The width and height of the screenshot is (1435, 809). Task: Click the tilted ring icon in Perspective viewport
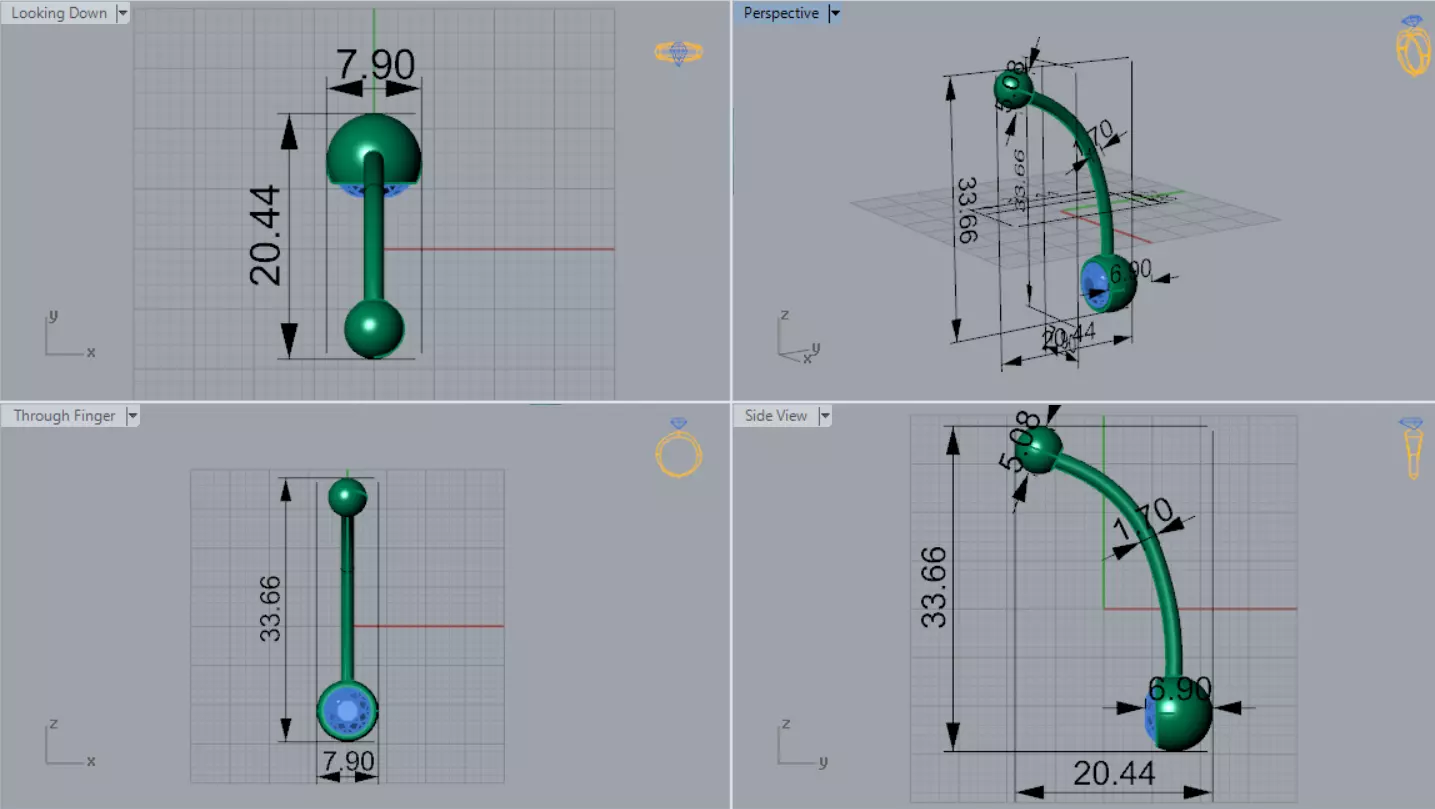(x=1412, y=45)
